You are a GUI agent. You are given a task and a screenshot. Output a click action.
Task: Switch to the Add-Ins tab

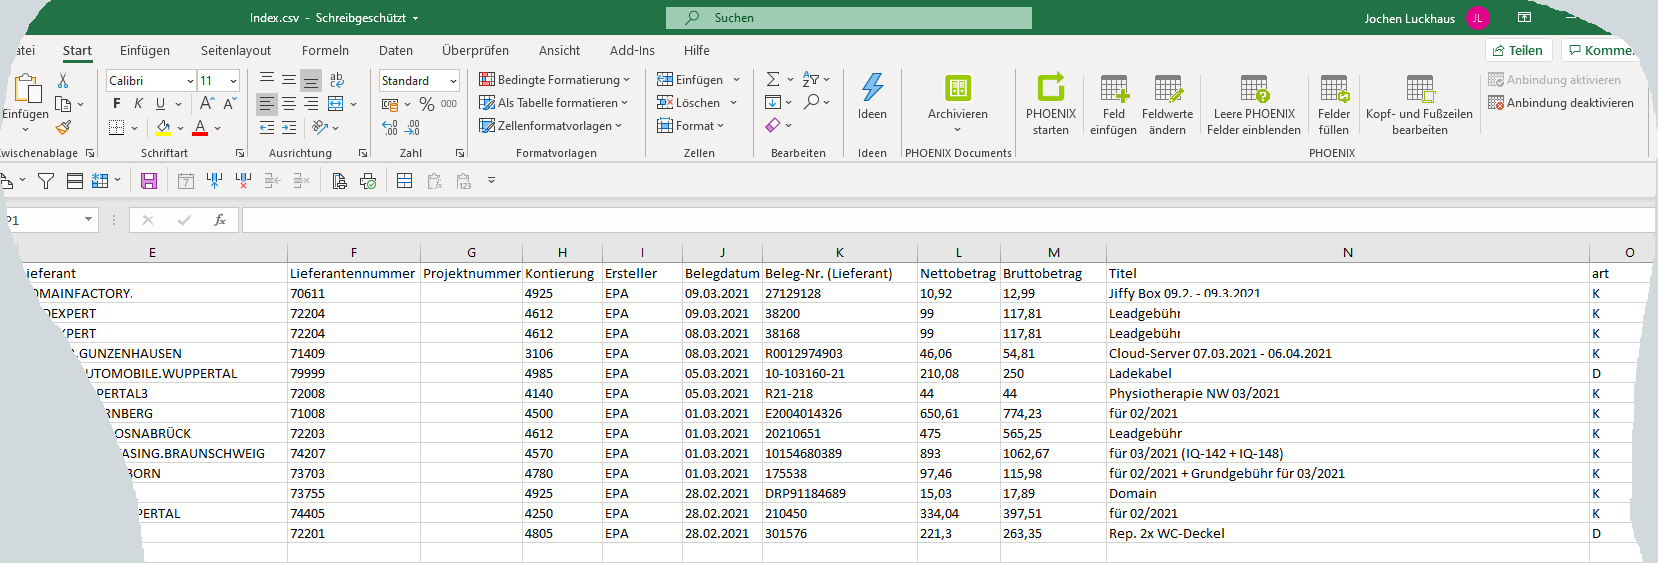(x=632, y=51)
